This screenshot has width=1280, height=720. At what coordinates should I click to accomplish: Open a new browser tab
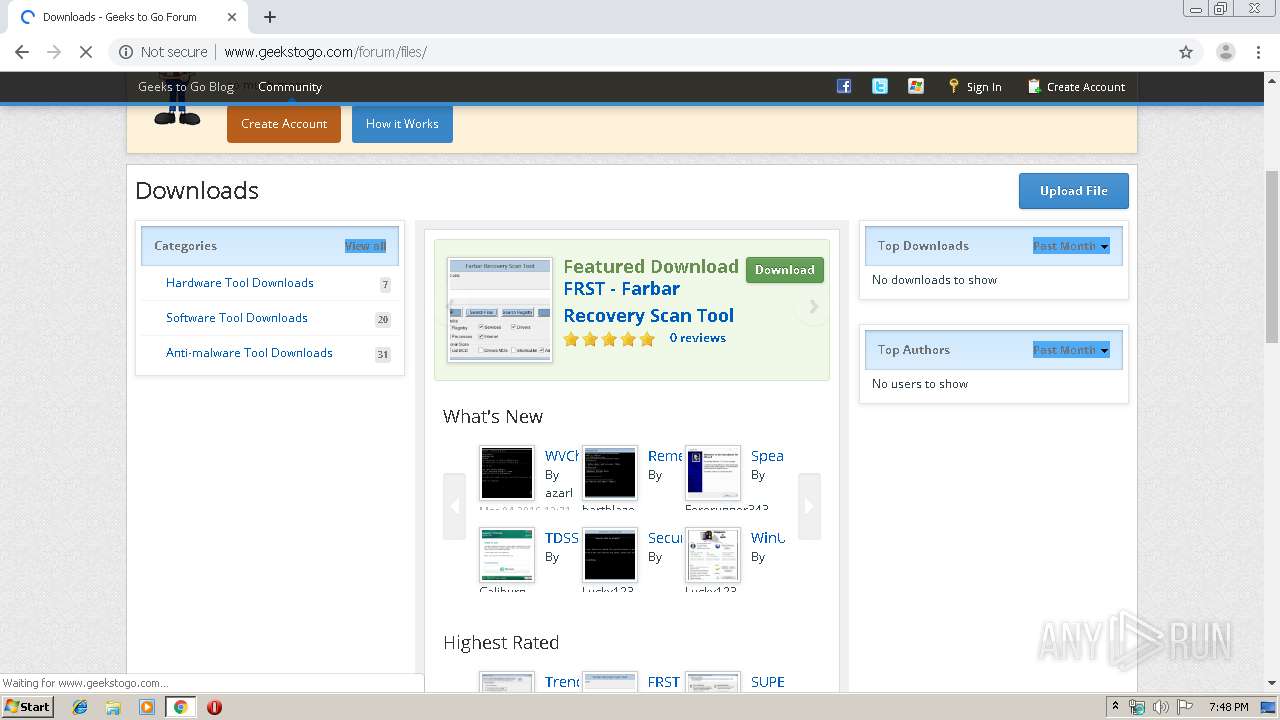(x=270, y=17)
